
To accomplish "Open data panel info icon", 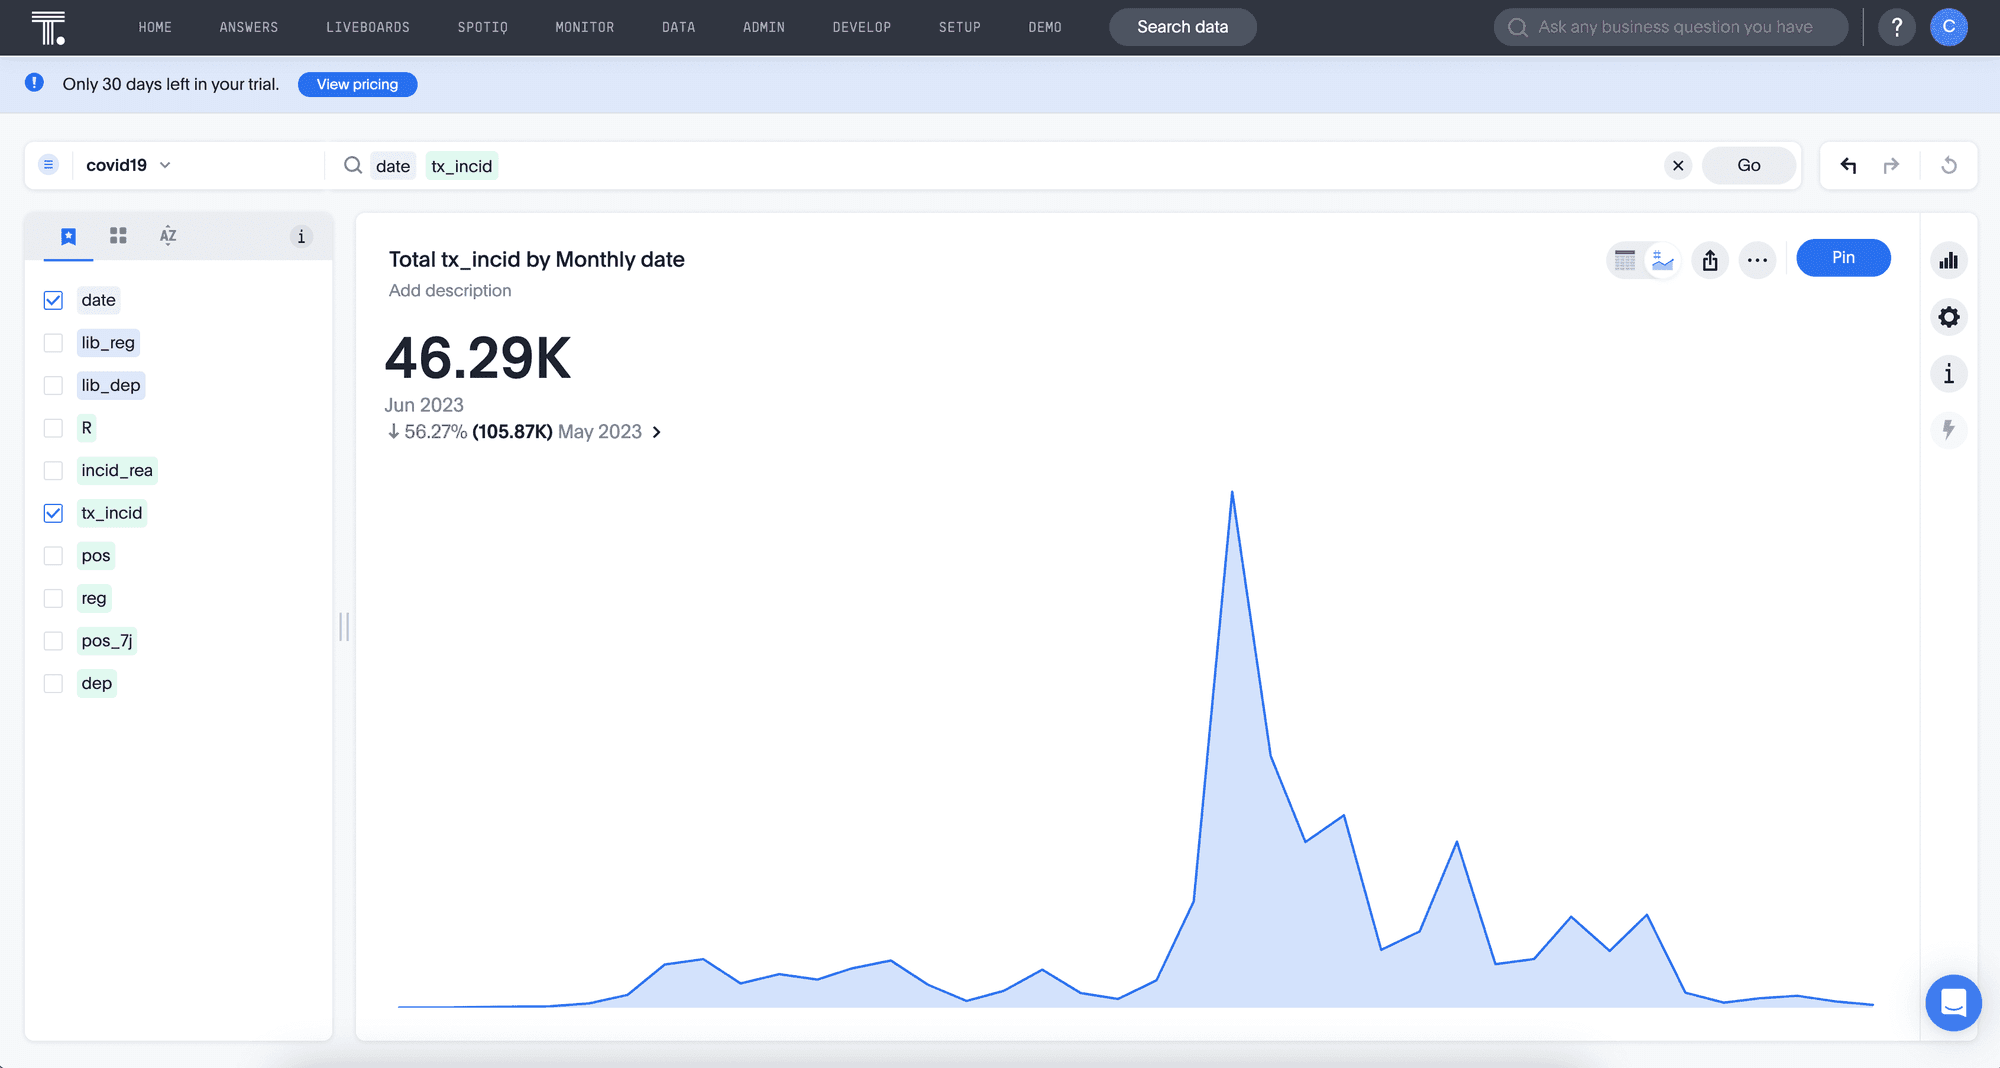I will tap(301, 237).
